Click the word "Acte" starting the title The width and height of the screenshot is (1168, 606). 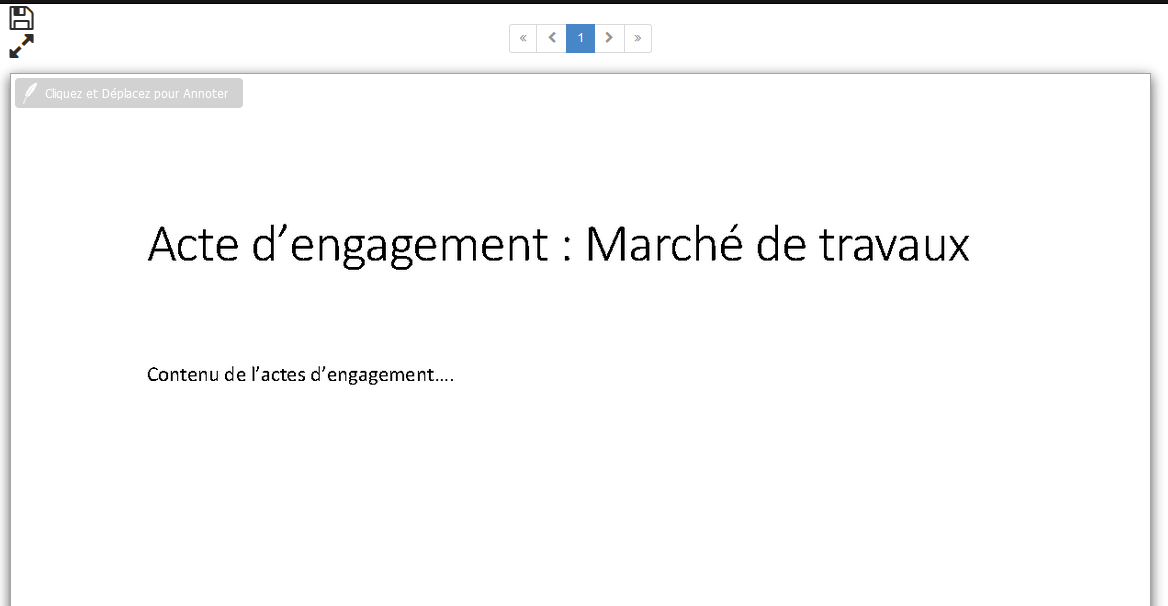click(x=195, y=245)
